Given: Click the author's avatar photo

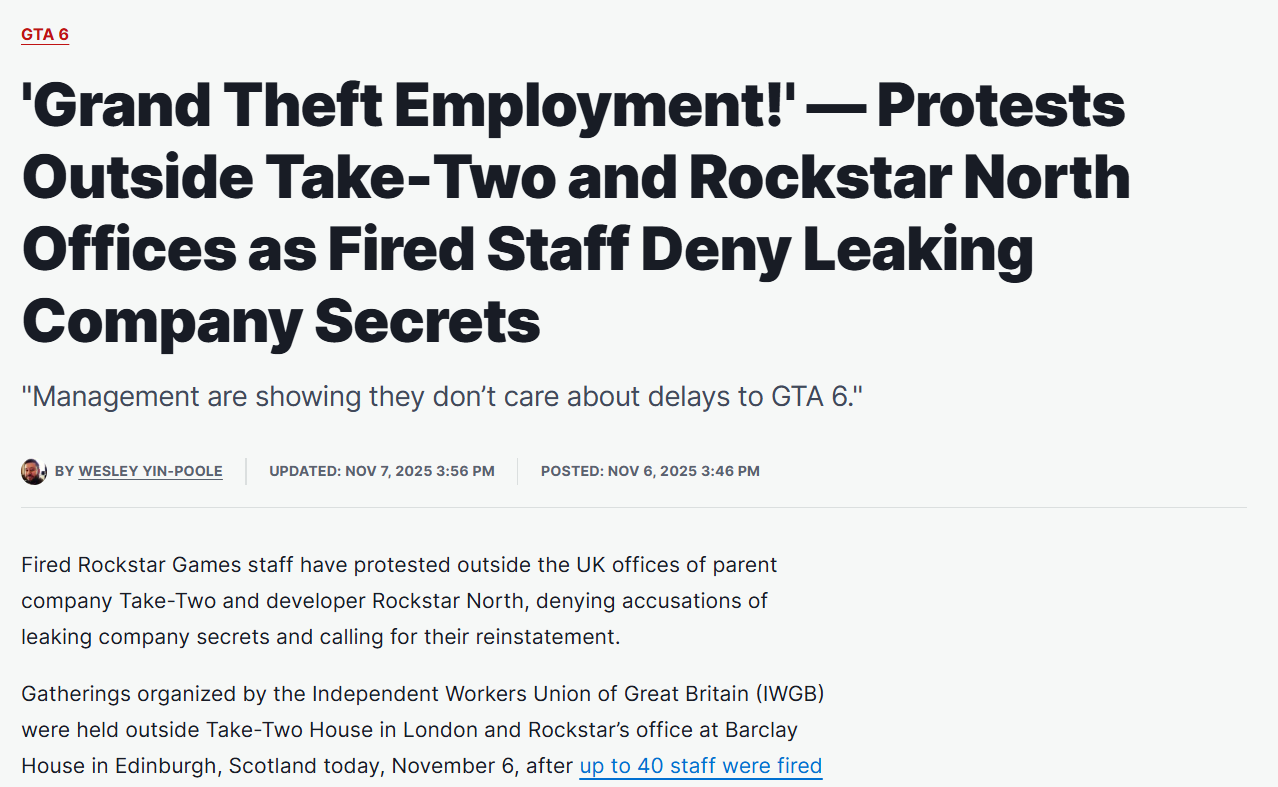Looking at the screenshot, I should point(34,471).
